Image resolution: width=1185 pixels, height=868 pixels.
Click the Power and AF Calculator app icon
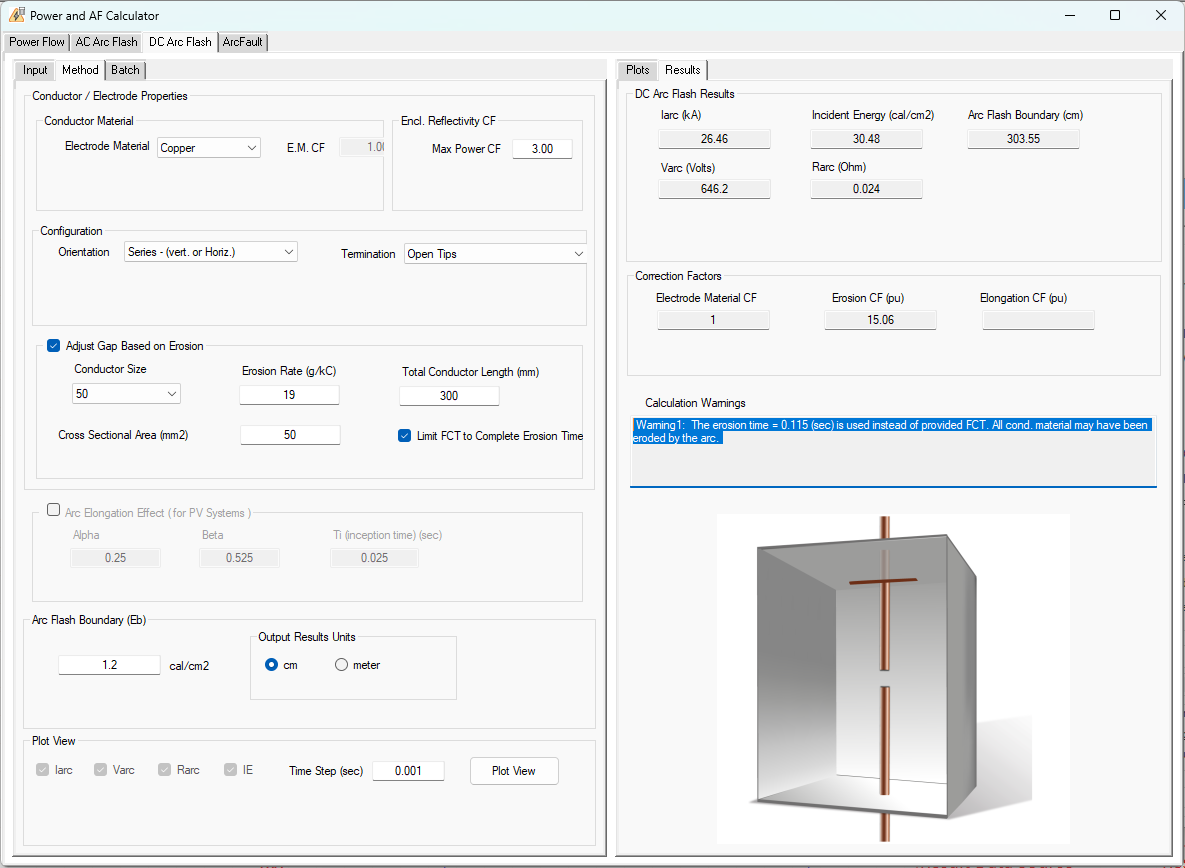[16, 15]
